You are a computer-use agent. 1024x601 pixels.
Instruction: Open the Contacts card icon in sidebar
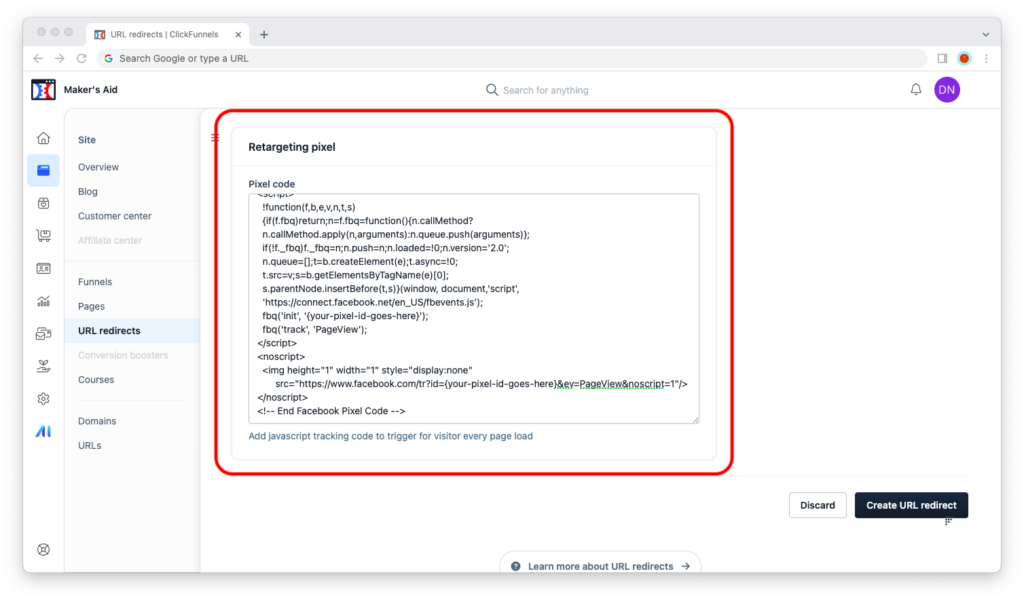[43, 268]
